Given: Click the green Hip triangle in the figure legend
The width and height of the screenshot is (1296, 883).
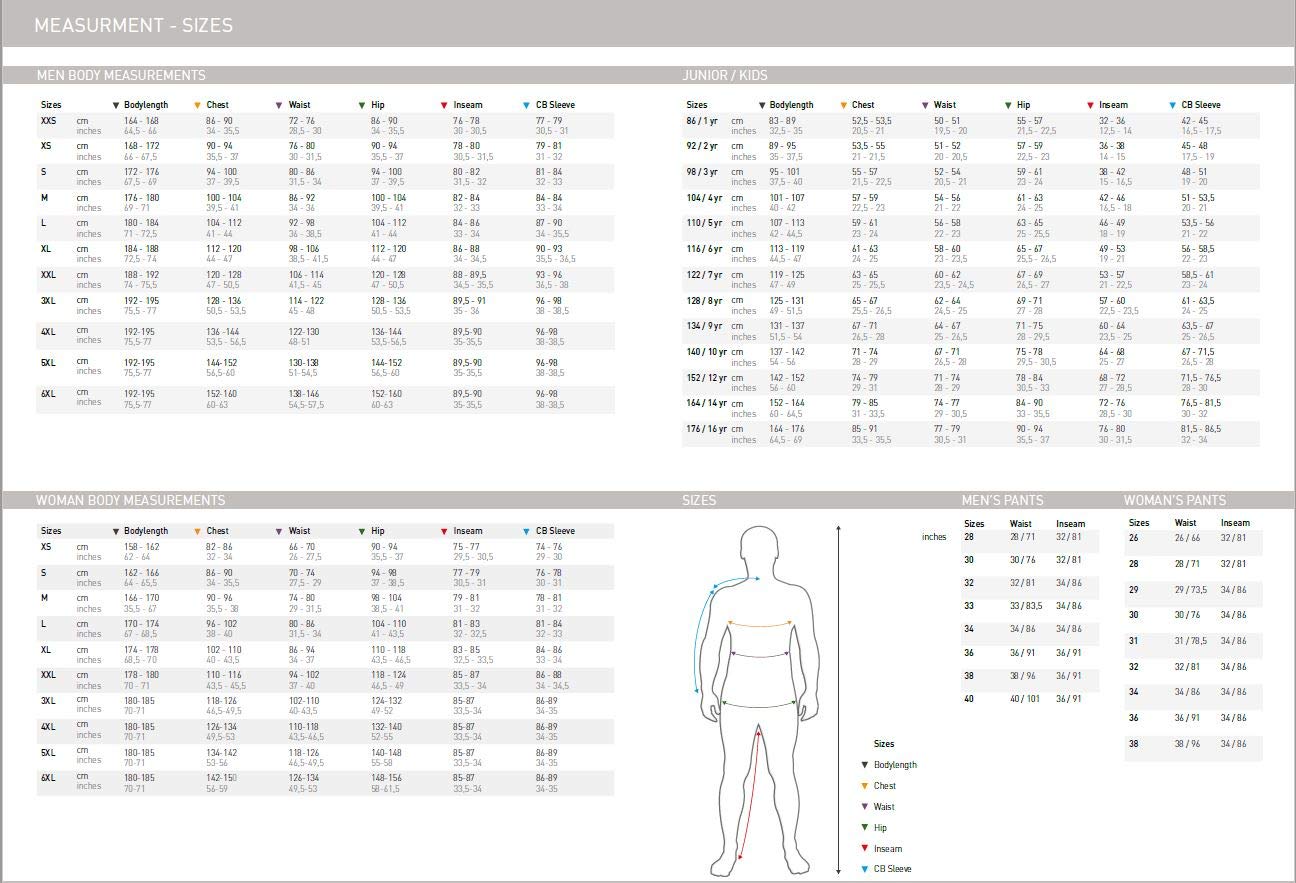Looking at the screenshot, I should [x=865, y=828].
